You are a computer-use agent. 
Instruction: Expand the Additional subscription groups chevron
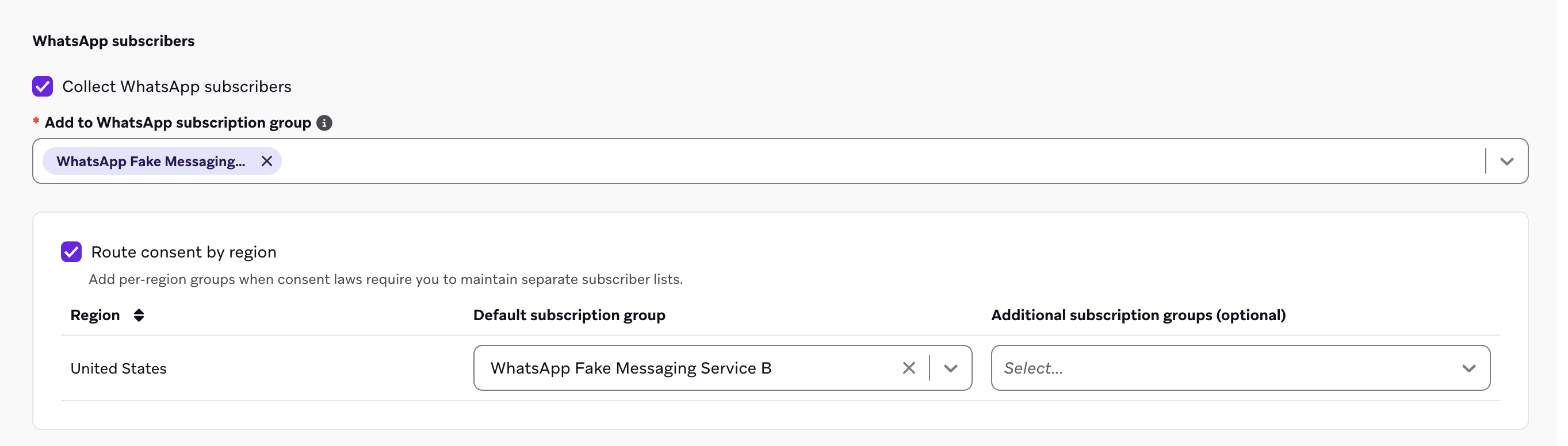[x=1469, y=368]
